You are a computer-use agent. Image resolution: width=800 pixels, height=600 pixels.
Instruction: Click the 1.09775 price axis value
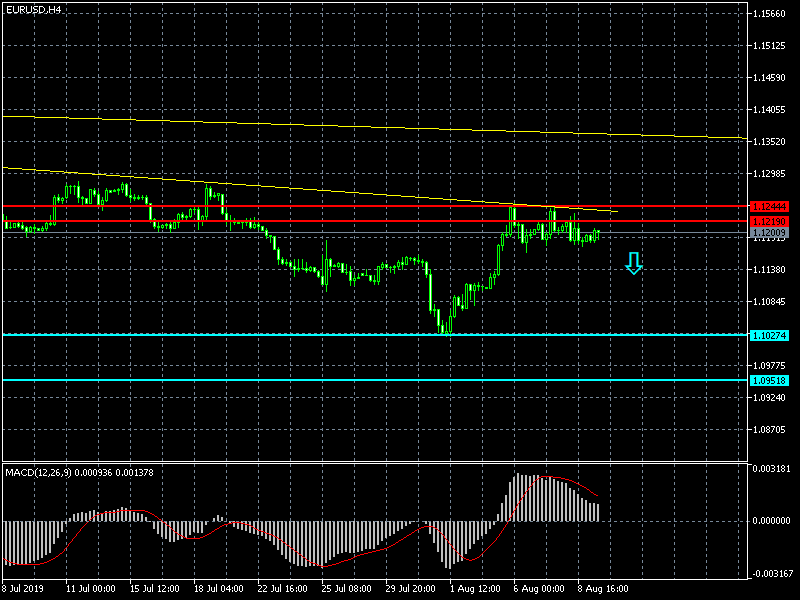tap(769, 366)
